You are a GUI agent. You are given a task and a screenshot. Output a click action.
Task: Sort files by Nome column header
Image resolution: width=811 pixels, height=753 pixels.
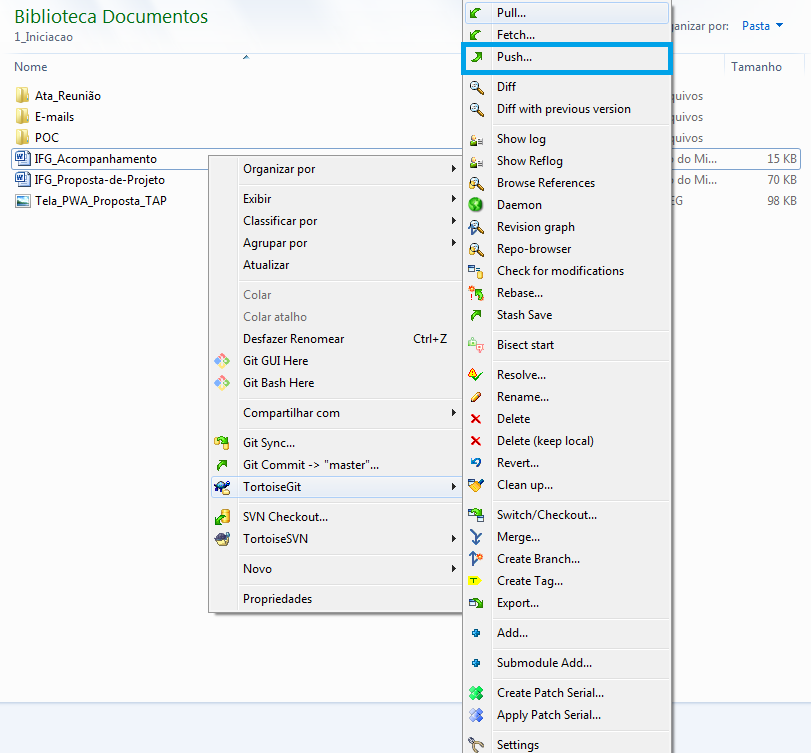tap(31, 67)
